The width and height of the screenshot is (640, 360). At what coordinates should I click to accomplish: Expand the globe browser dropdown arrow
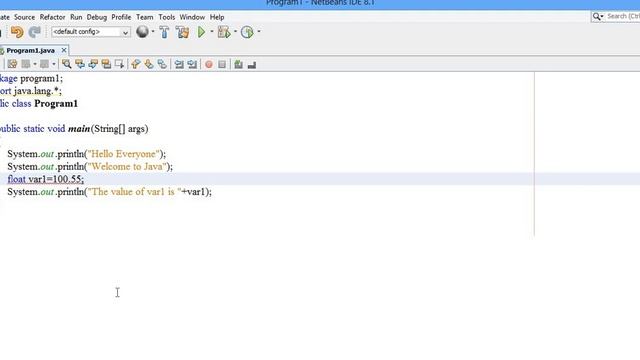(153, 31)
